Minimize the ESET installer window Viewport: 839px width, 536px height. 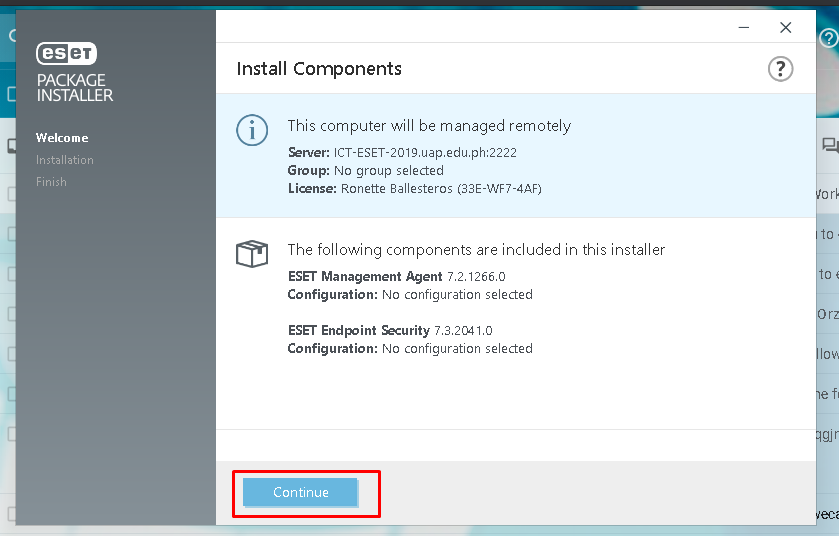click(744, 27)
